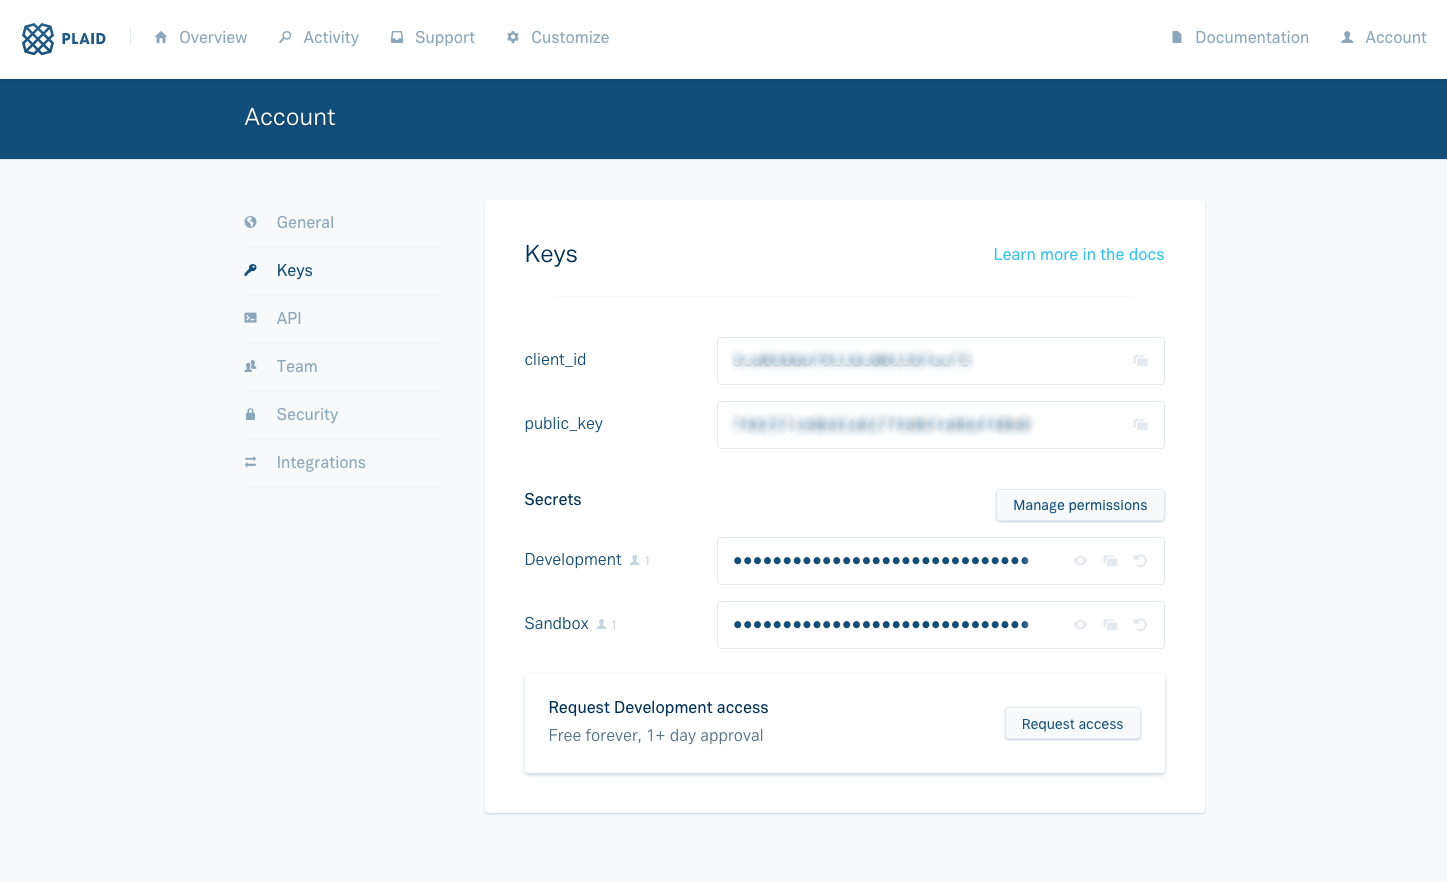Click the gear icon next to Customize
Image resolution: width=1447 pixels, height=882 pixels.
(513, 37)
